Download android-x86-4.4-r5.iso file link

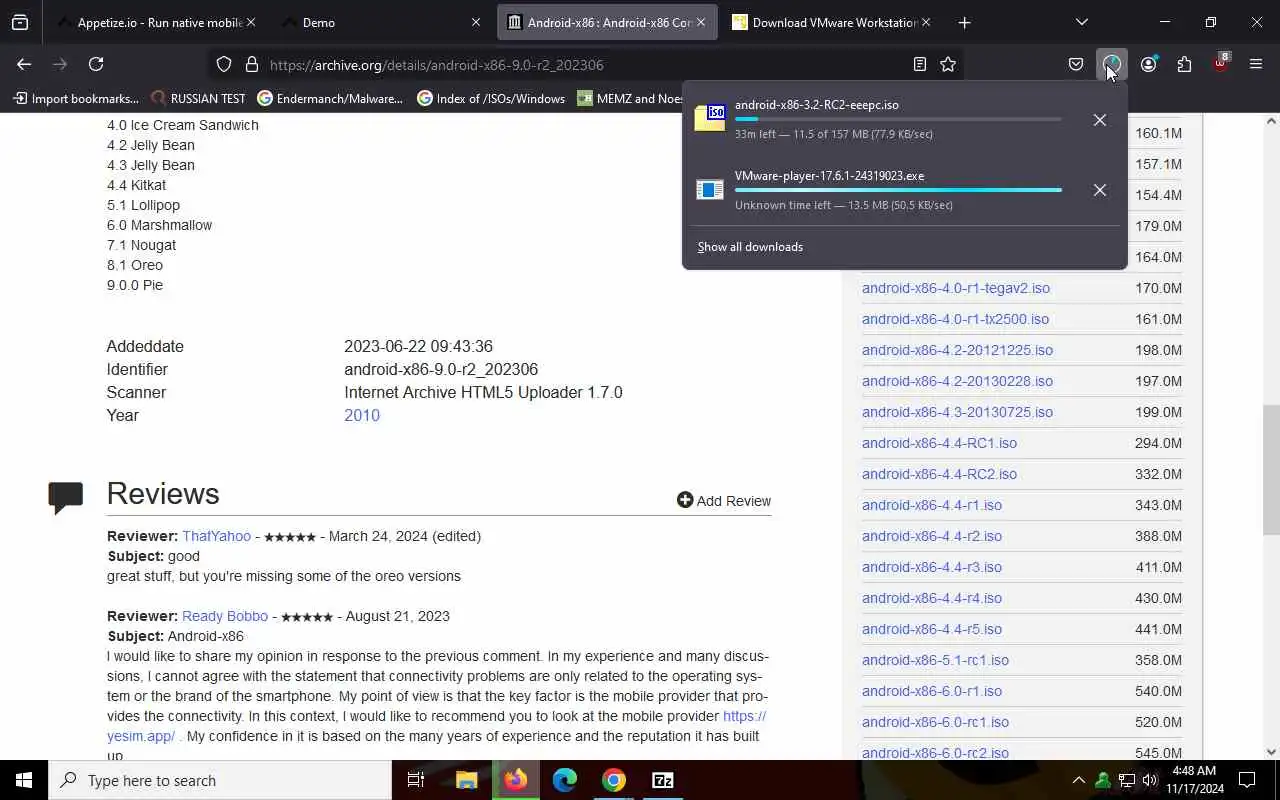tap(932, 629)
